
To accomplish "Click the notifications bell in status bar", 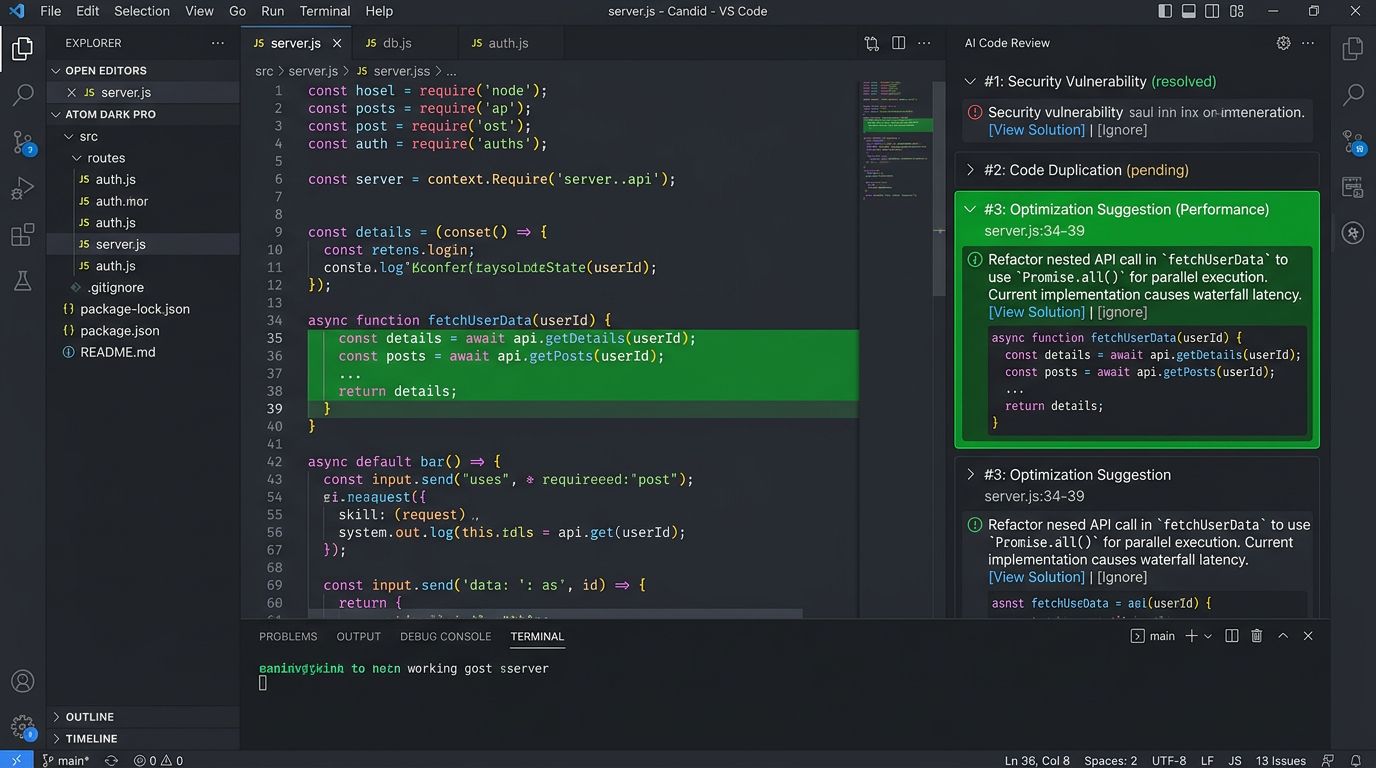I will 1355,761.
